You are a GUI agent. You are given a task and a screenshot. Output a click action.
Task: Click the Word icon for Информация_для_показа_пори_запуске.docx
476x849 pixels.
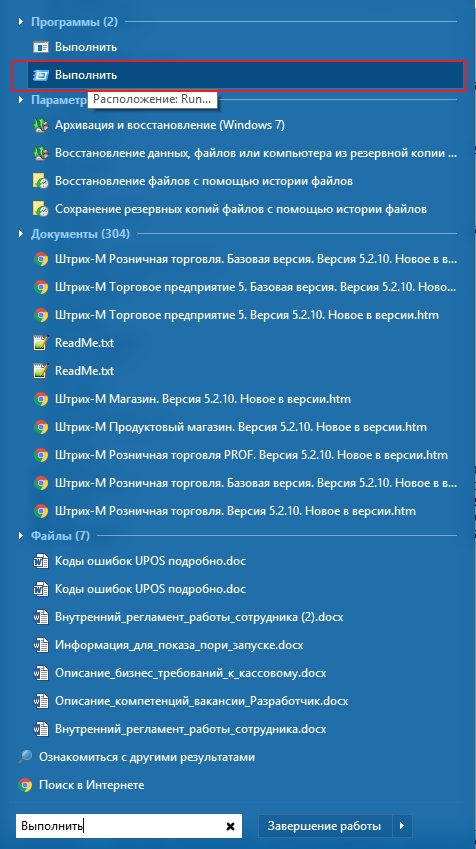pos(41,645)
